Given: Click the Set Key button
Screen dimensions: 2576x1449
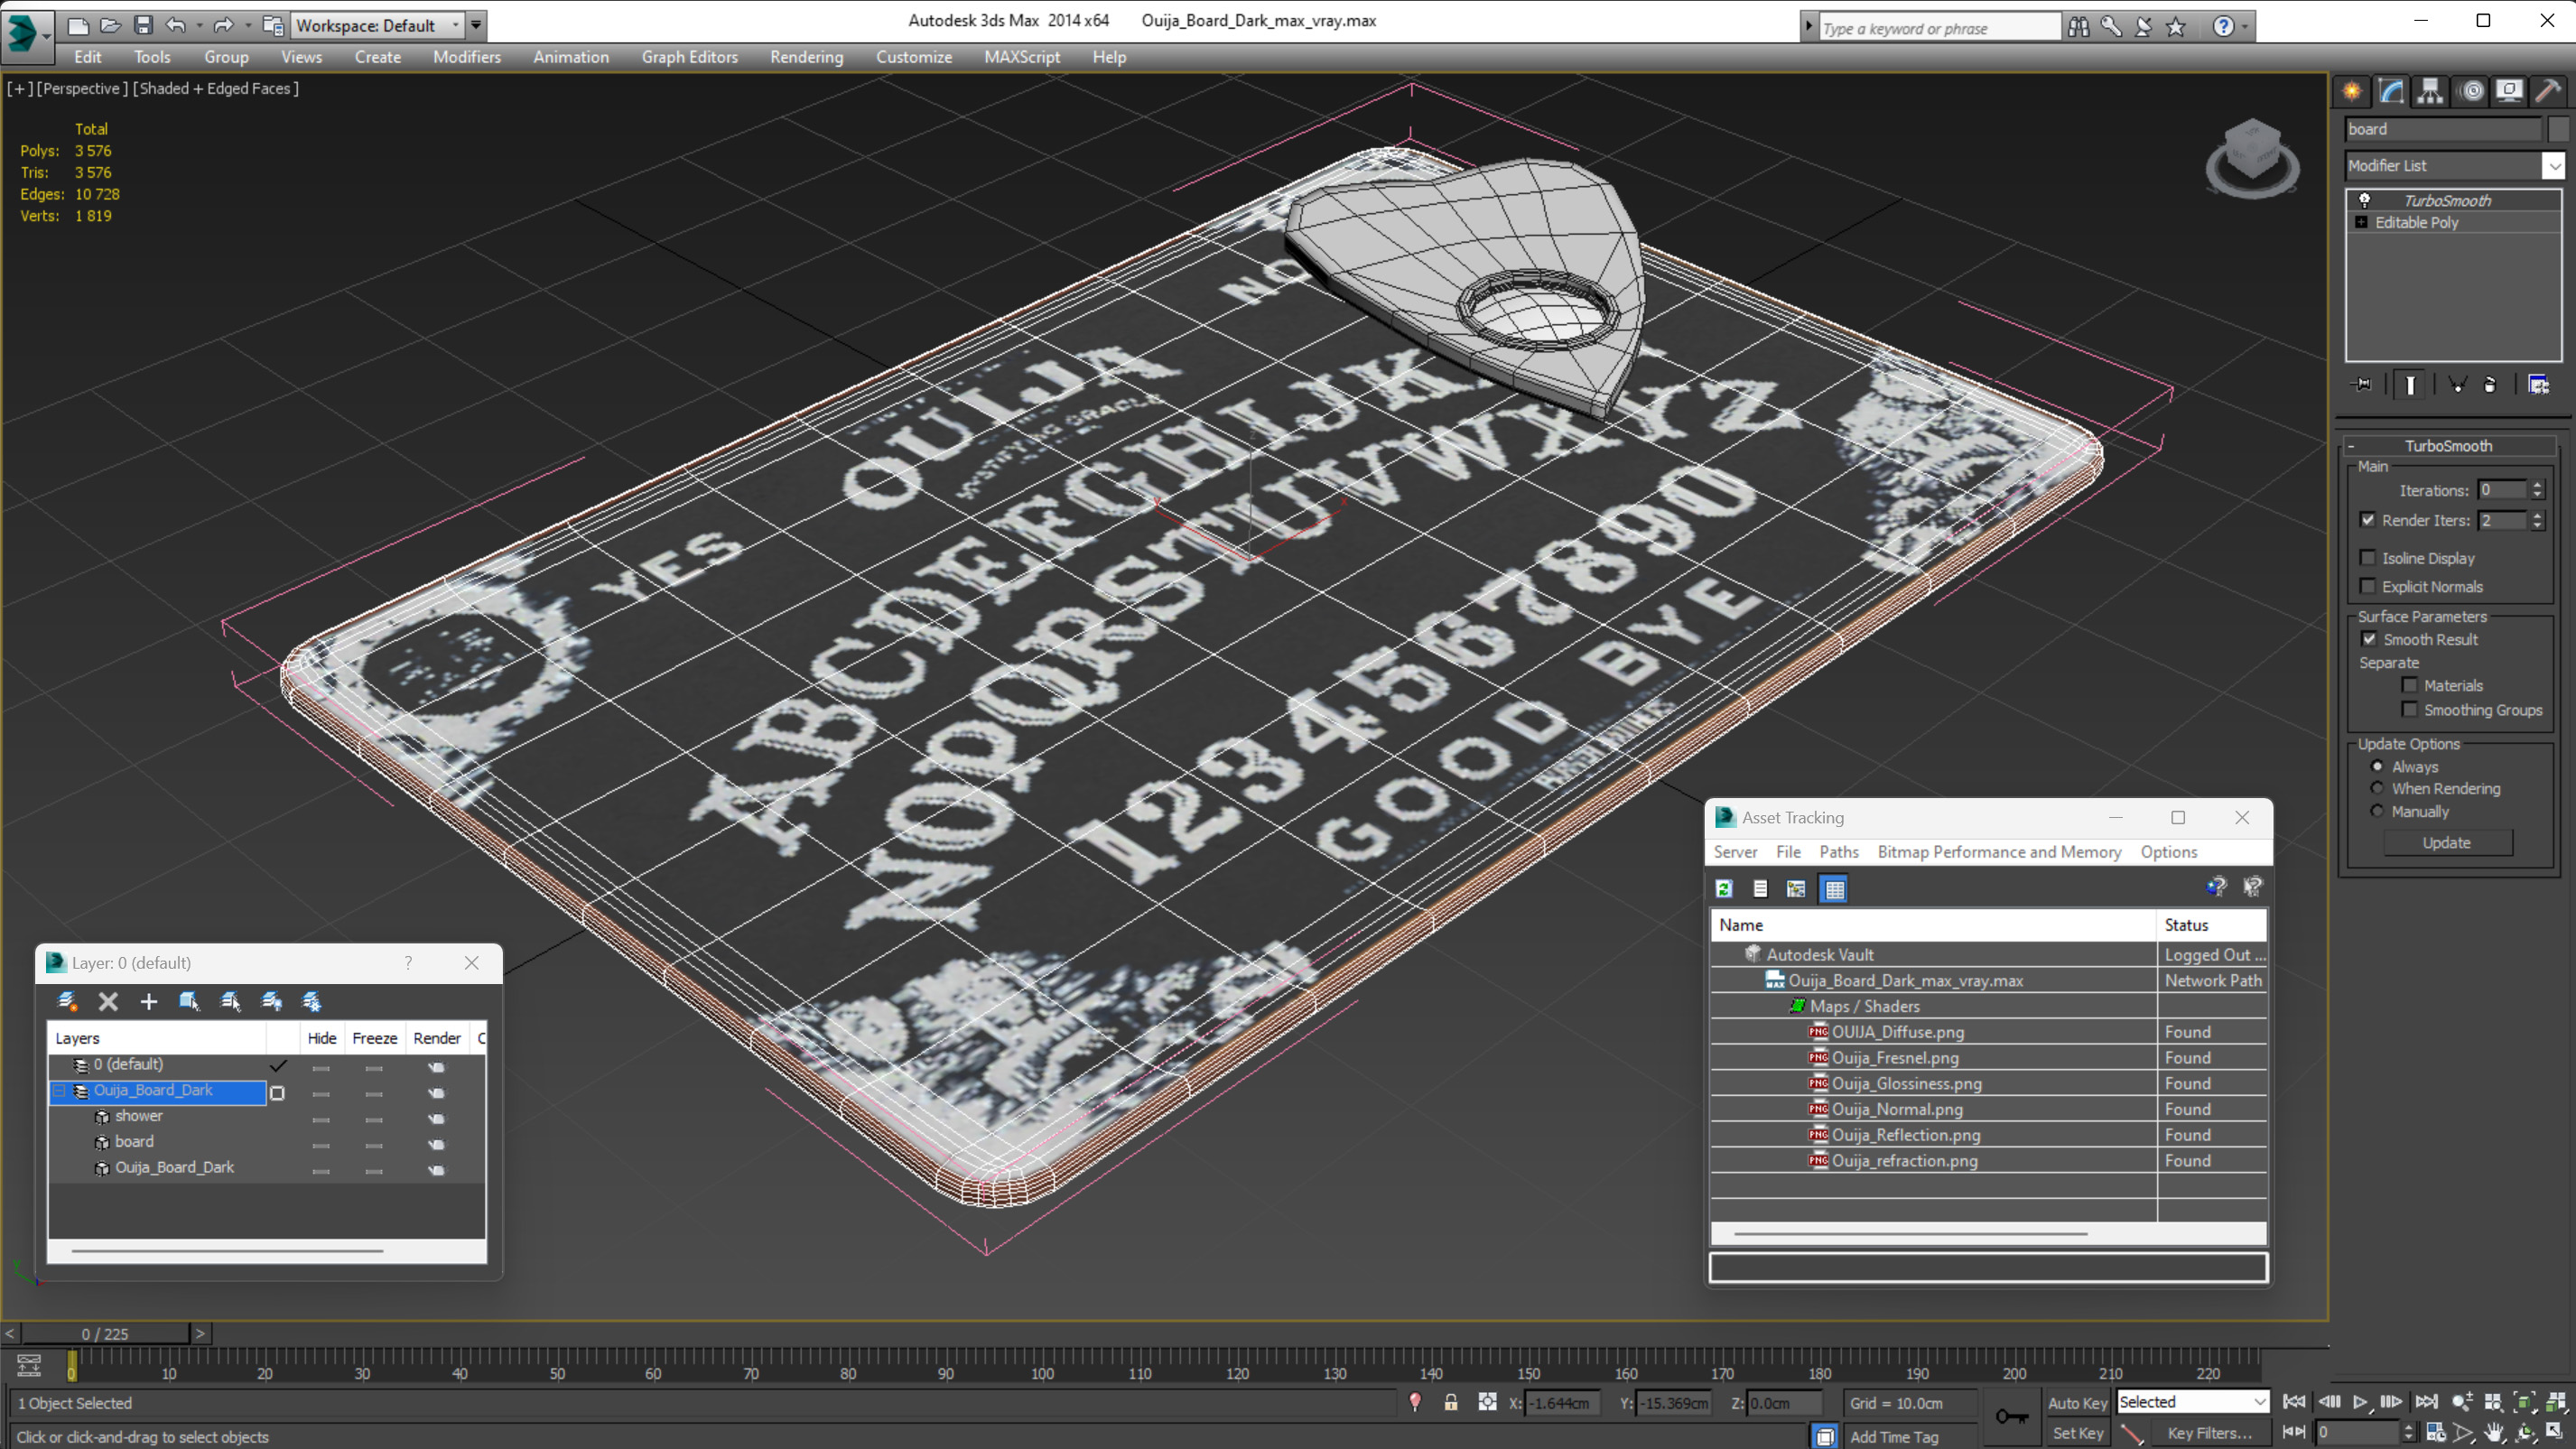Looking at the screenshot, I should pyautogui.click(x=2077, y=1432).
